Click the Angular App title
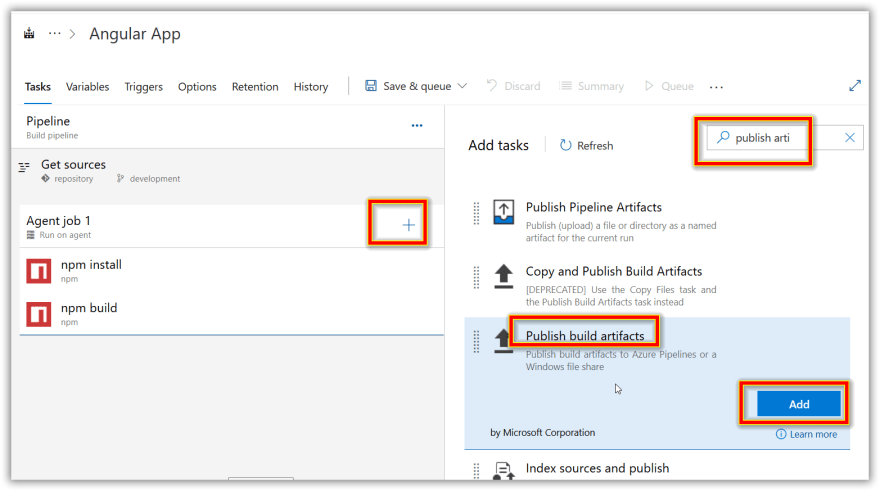 tap(135, 34)
